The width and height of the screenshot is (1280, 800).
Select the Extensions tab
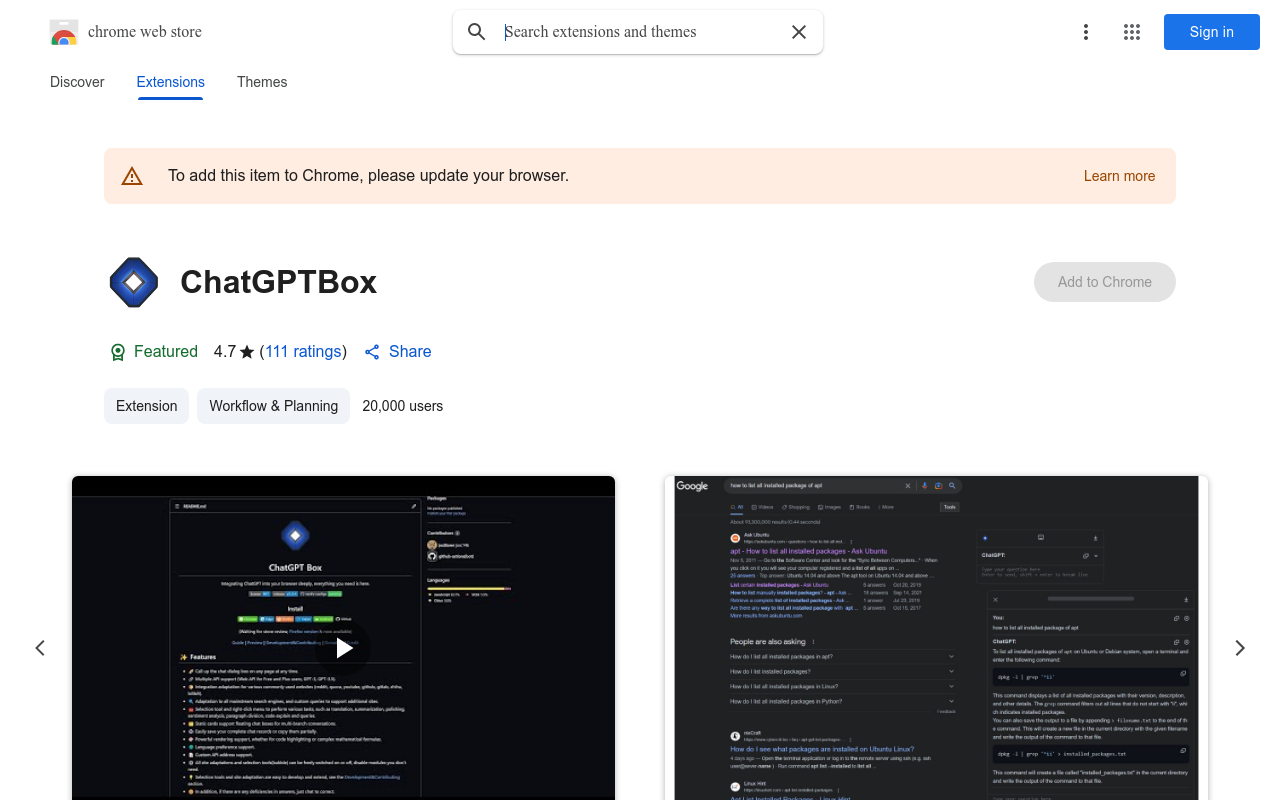click(x=171, y=82)
